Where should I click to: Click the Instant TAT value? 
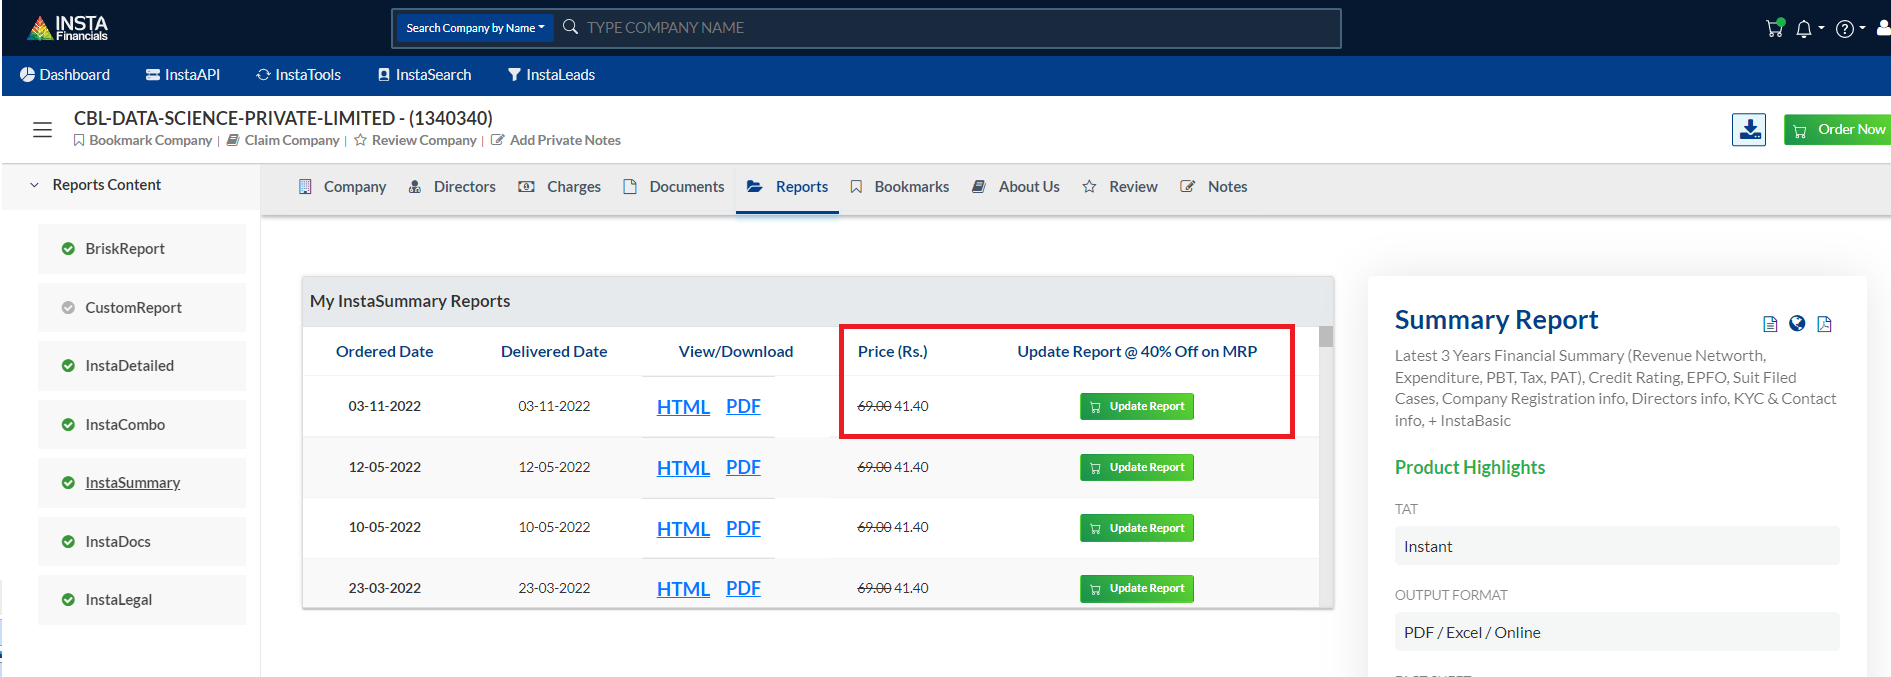click(x=1617, y=546)
